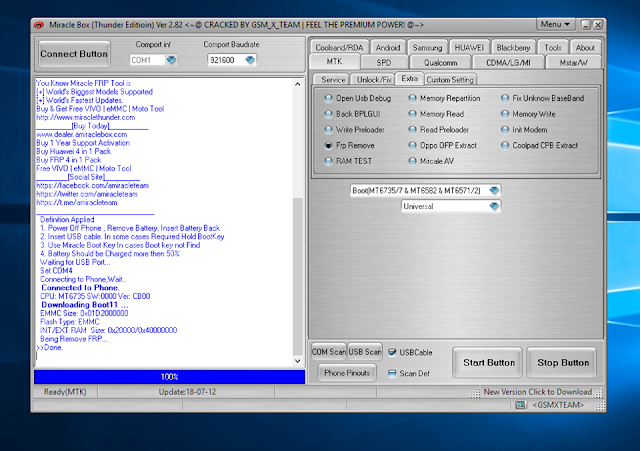Switch to the Qualcomm tab
Viewport: 640px width, 451px height.
[x=440, y=62]
